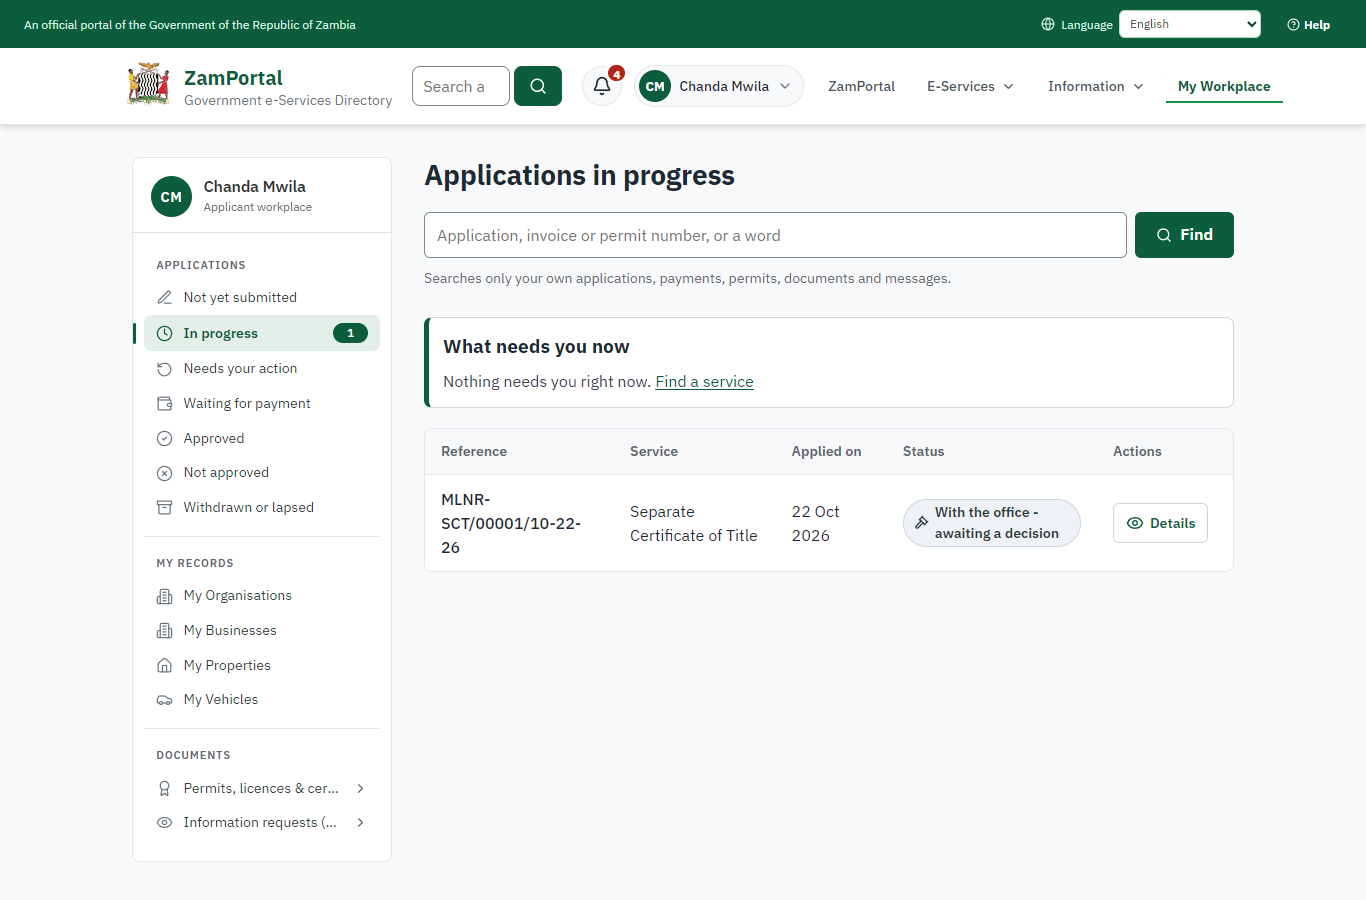Click the pencil icon beside Not yet submitted
The height and width of the screenshot is (900, 1366).
pyautogui.click(x=165, y=297)
